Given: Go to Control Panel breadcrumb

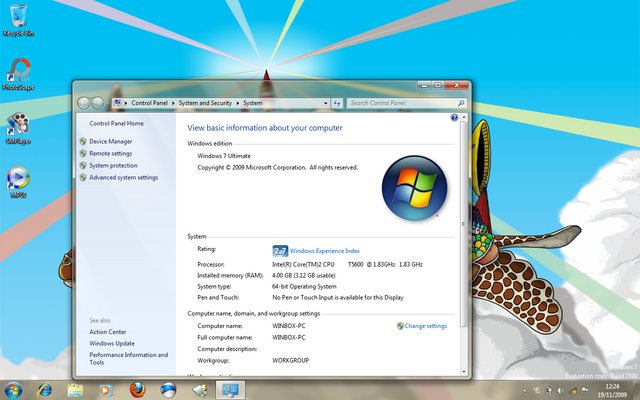Looking at the screenshot, I should point(149,103).
